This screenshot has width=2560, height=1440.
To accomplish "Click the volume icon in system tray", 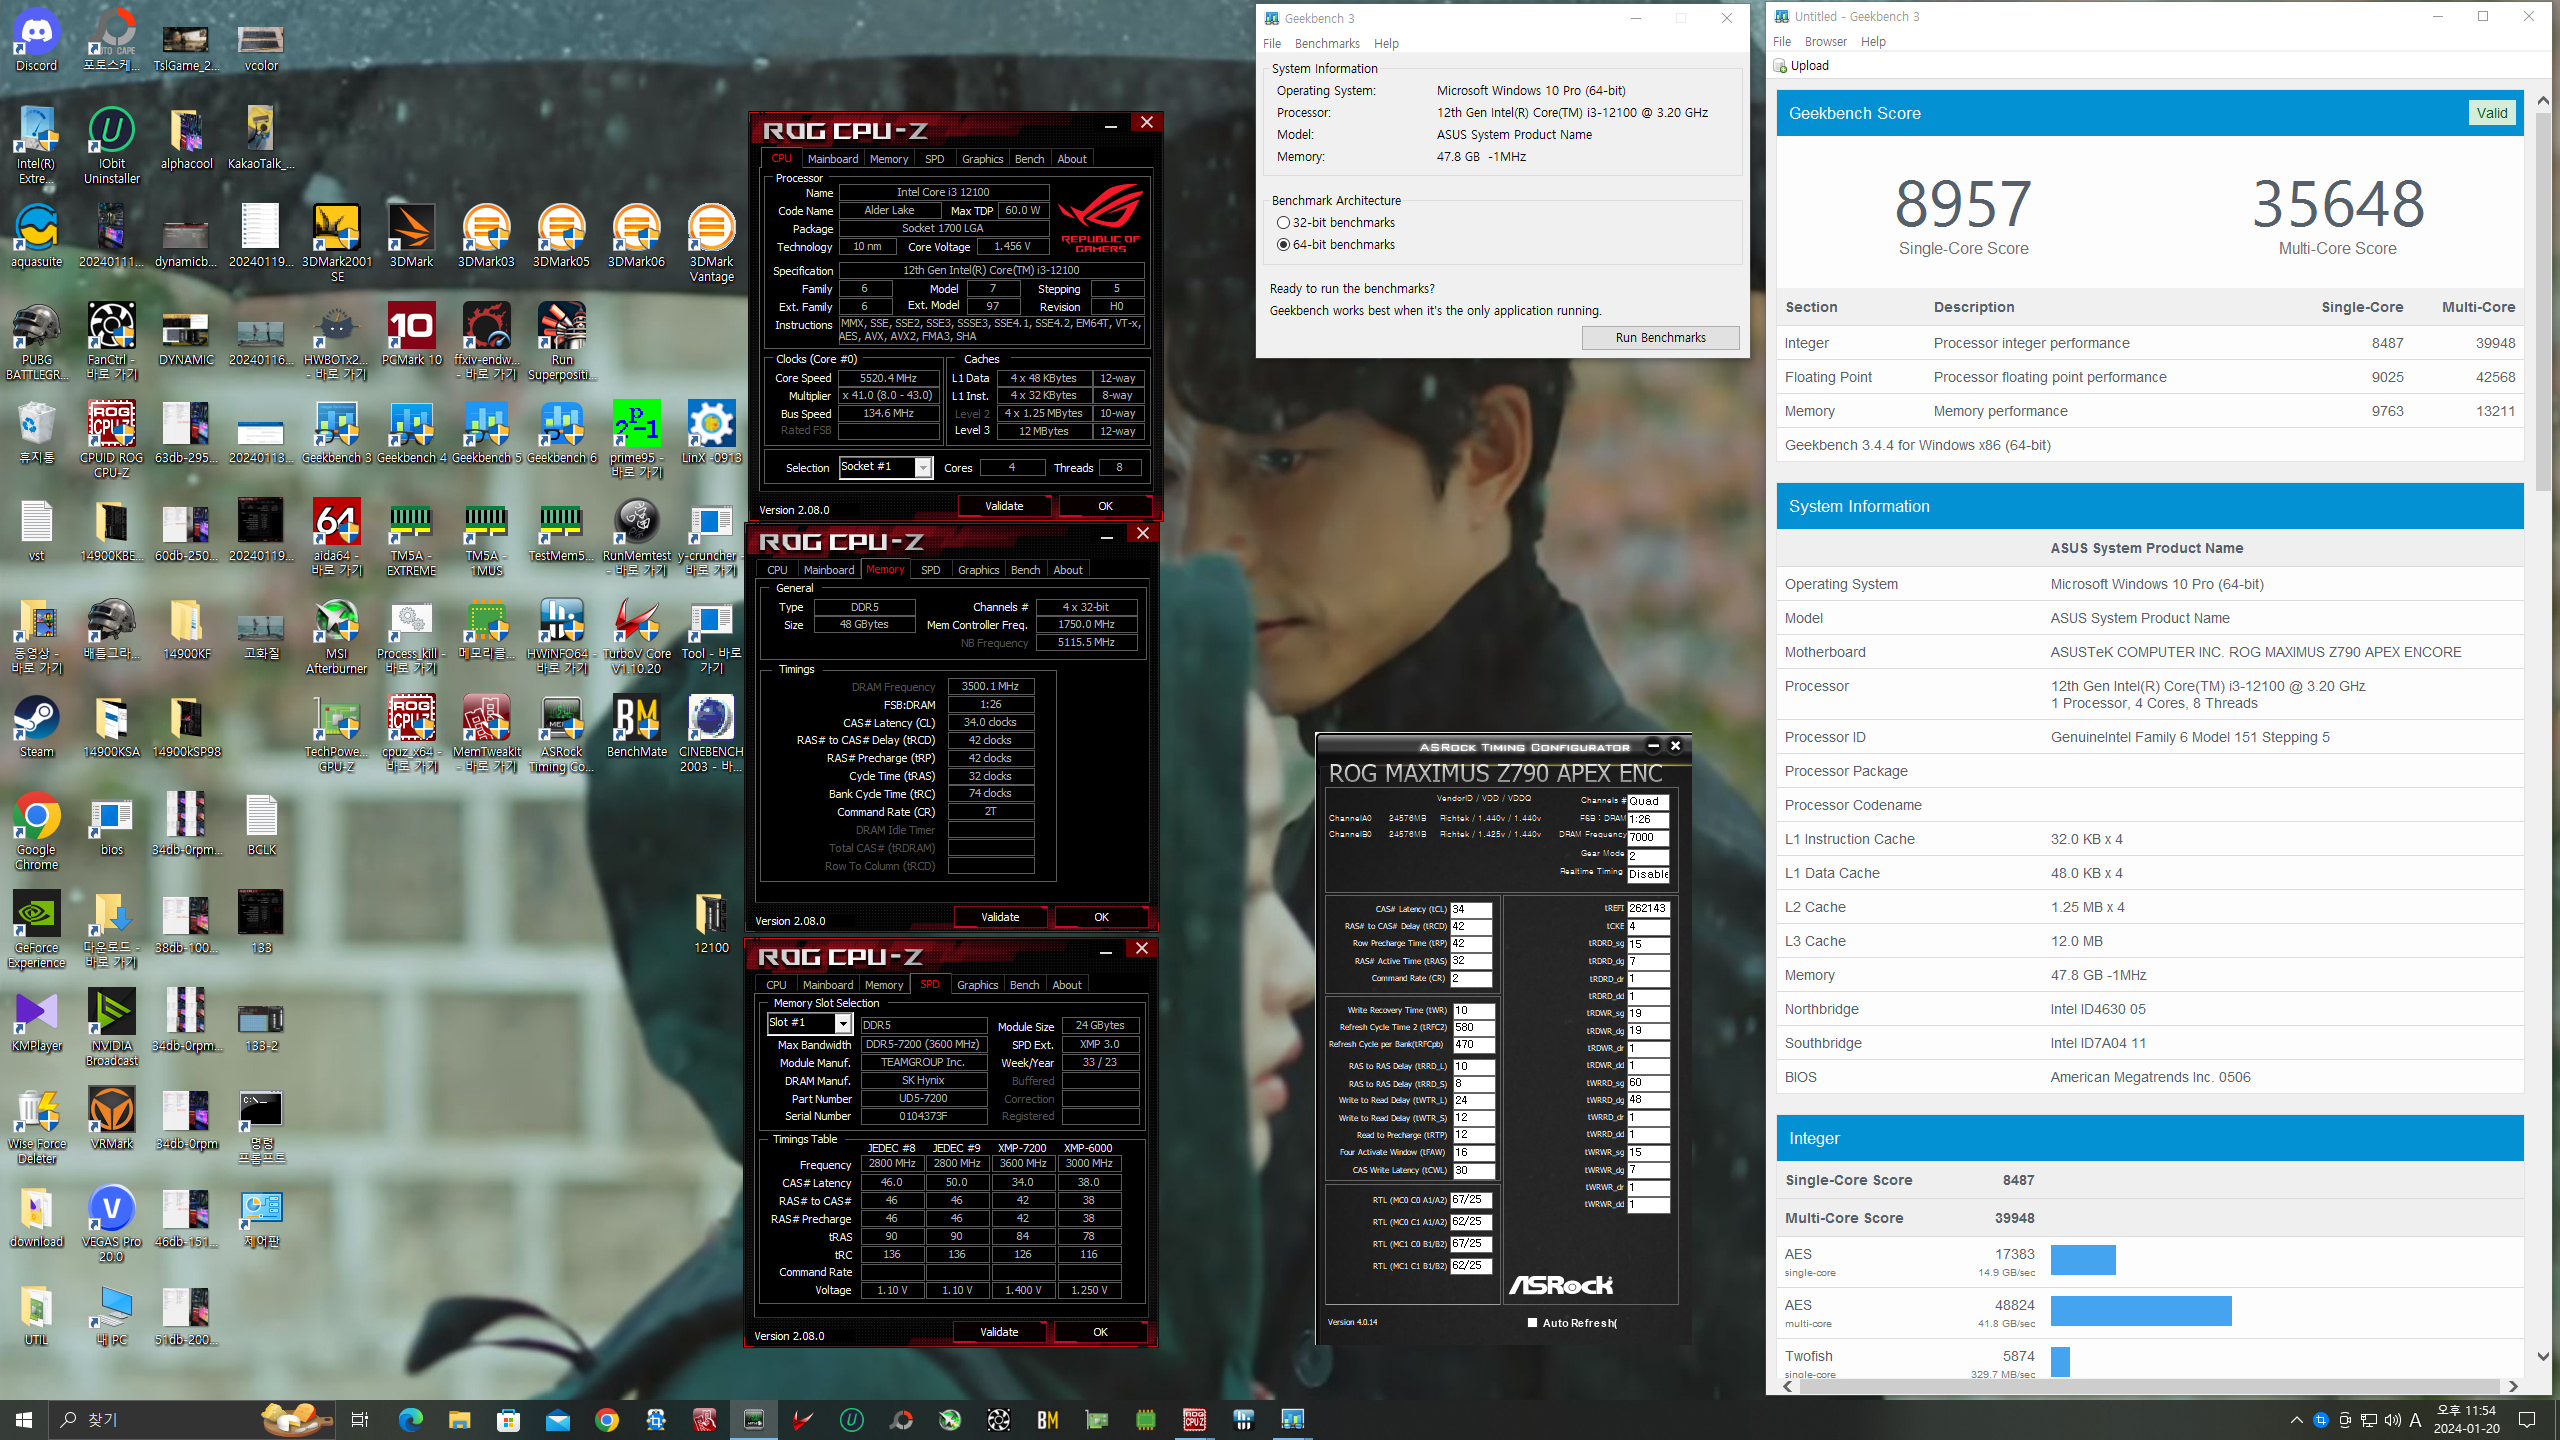I will tap(2392, 1419).
